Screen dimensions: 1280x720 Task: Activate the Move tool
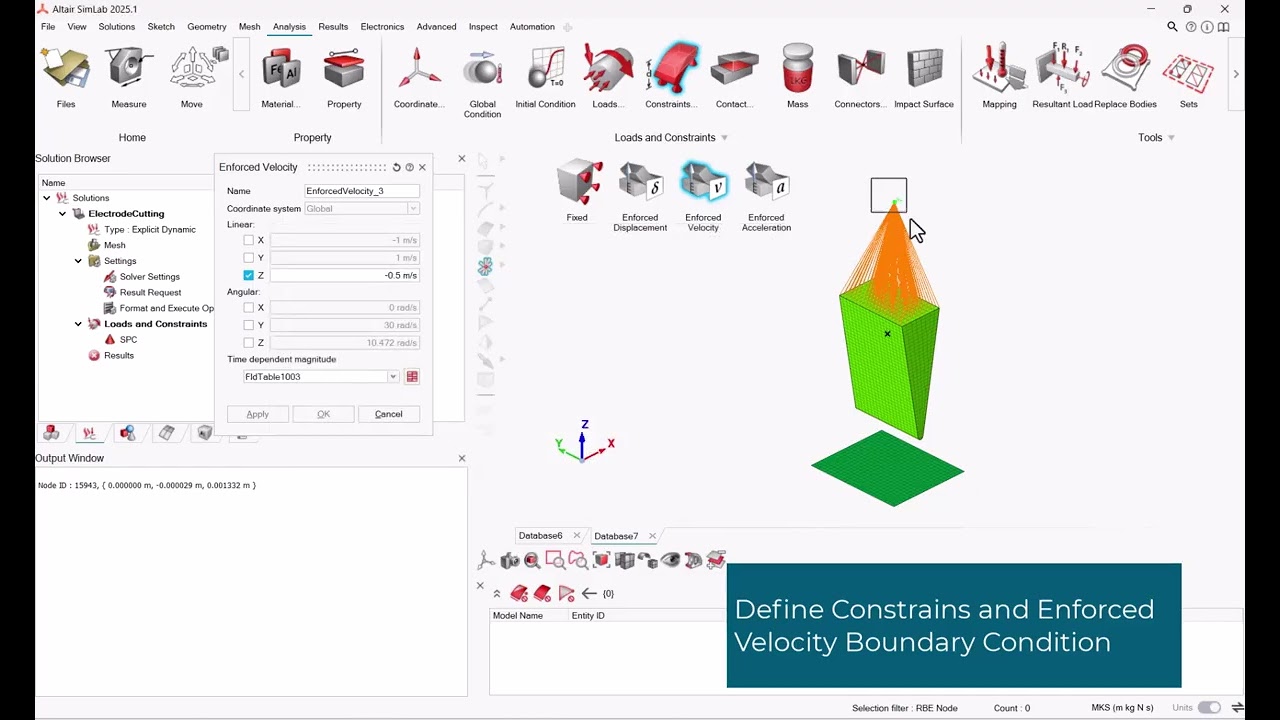point(192,78)
